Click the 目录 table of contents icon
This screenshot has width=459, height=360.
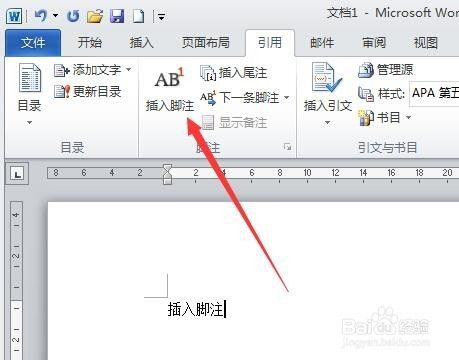tap(30, 77)
